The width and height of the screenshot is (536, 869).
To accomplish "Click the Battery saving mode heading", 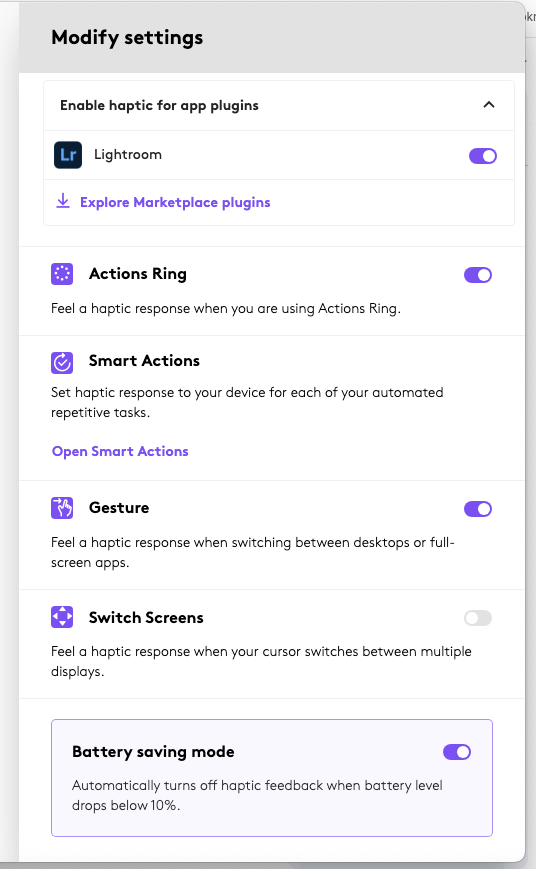I will 154,752.
